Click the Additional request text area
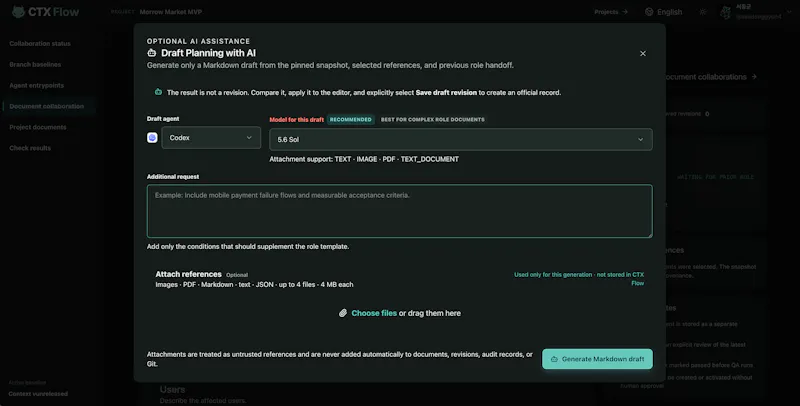The width and height of the screenshot is (800, 406). click(399, 211)
